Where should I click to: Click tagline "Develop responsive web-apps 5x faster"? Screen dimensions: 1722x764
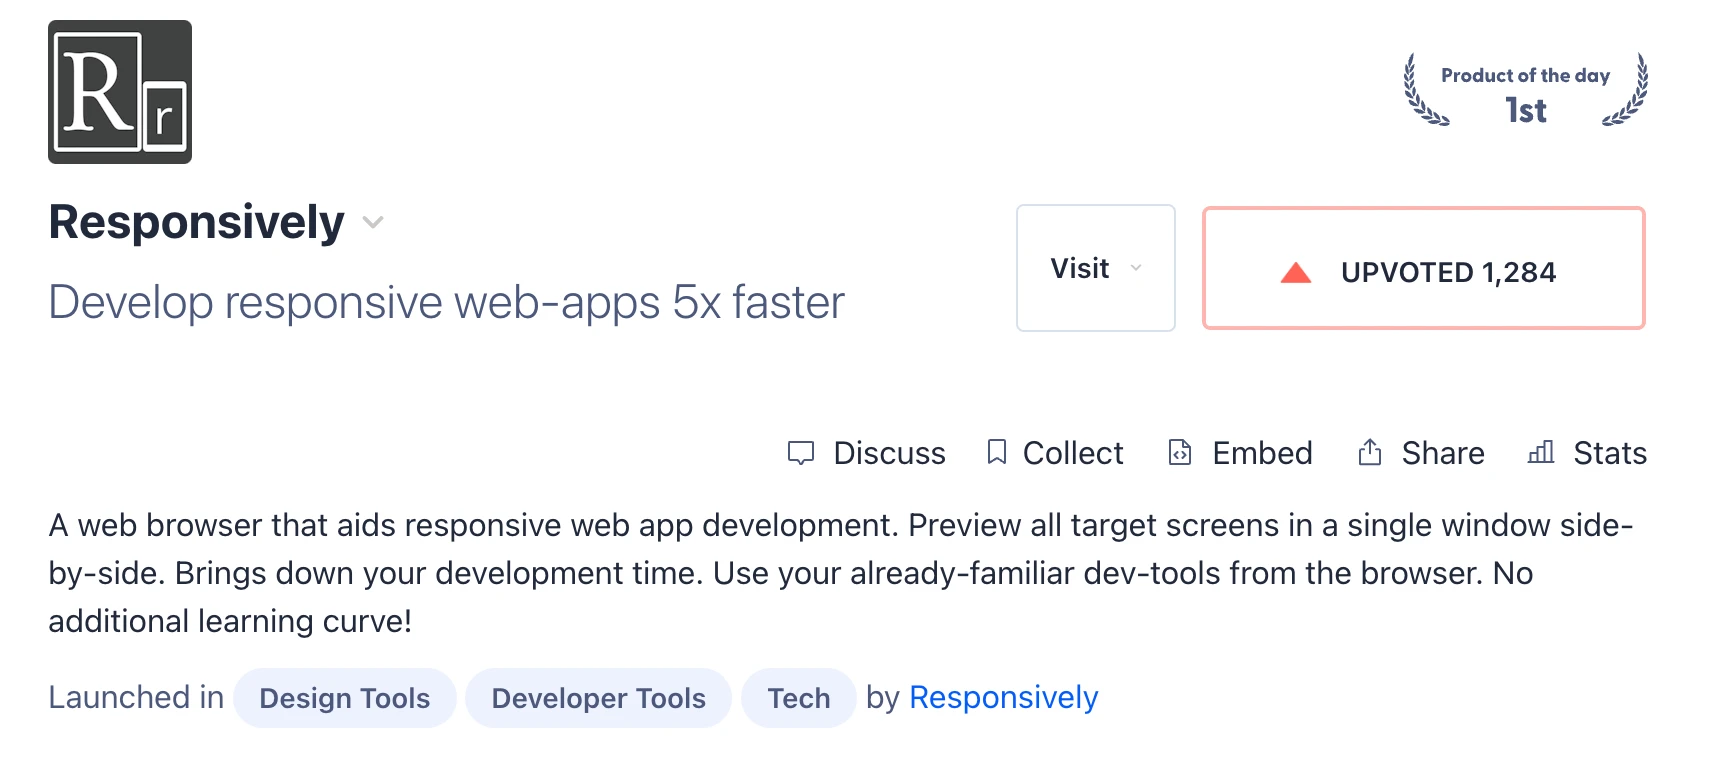(447, 302)
